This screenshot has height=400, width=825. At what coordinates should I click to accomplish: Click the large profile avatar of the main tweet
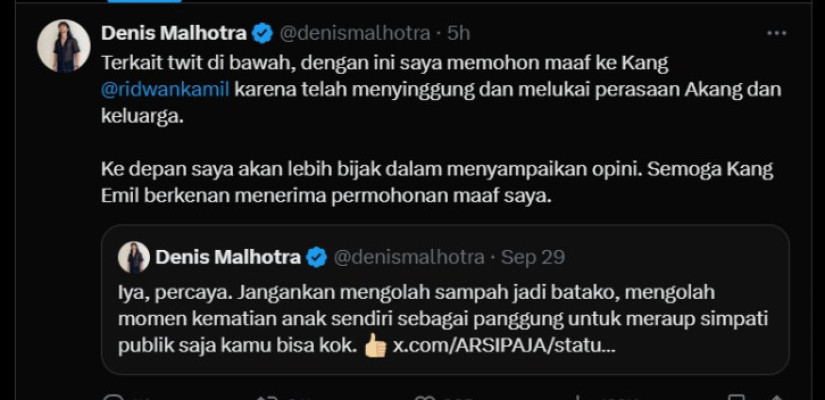click(64, 45)
